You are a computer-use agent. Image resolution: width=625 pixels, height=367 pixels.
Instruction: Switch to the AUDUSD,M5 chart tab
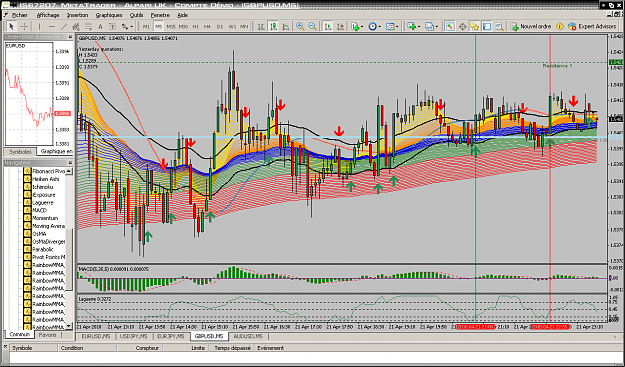pos(248,336)
